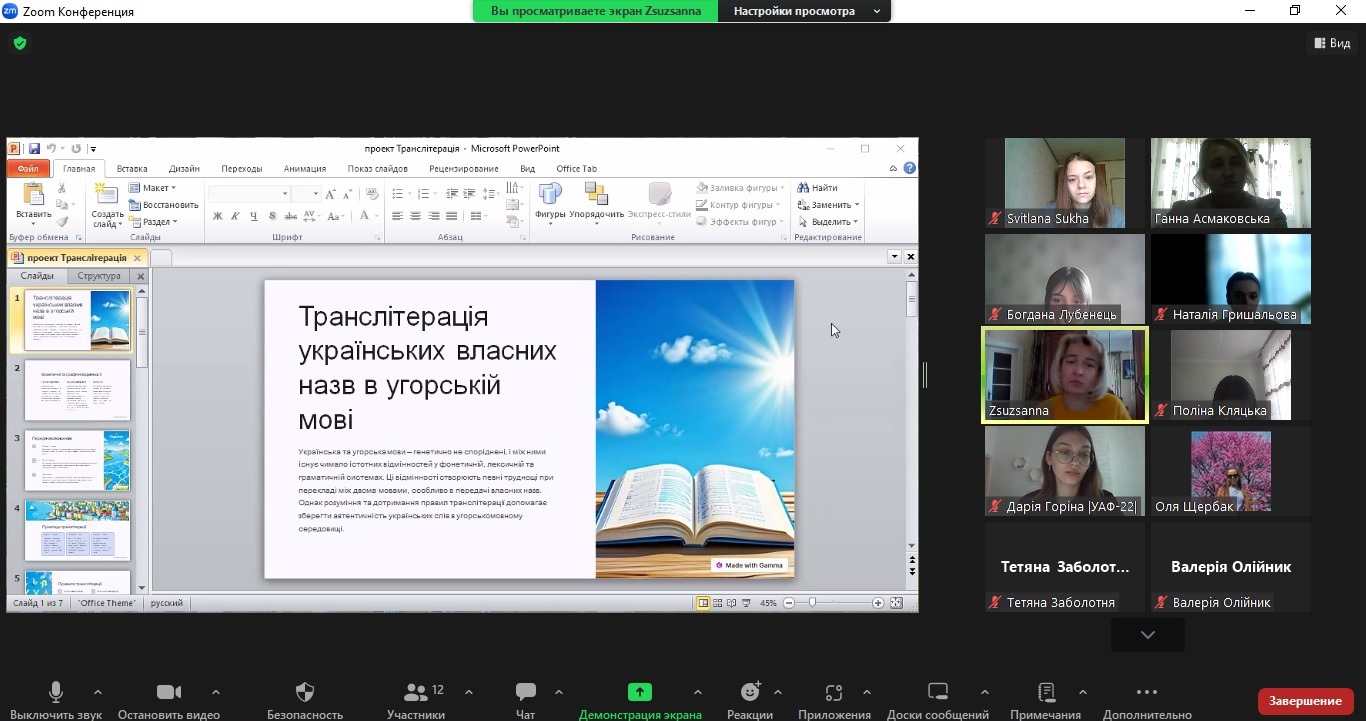Mute microphone with Выключить звук icon
Screen dimensions: 1366x721
[56, 692]
